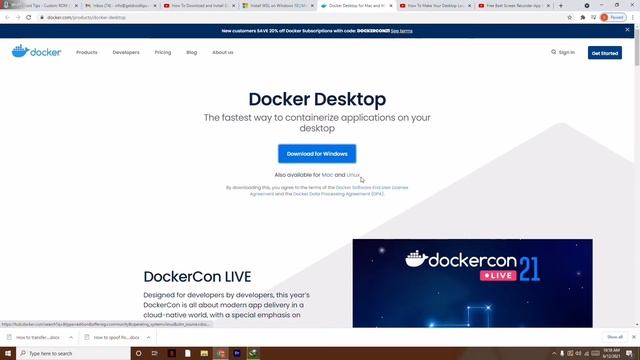Screen dimensions: 640x360
Task: Click the browser Back arrow
Action: 7,18
